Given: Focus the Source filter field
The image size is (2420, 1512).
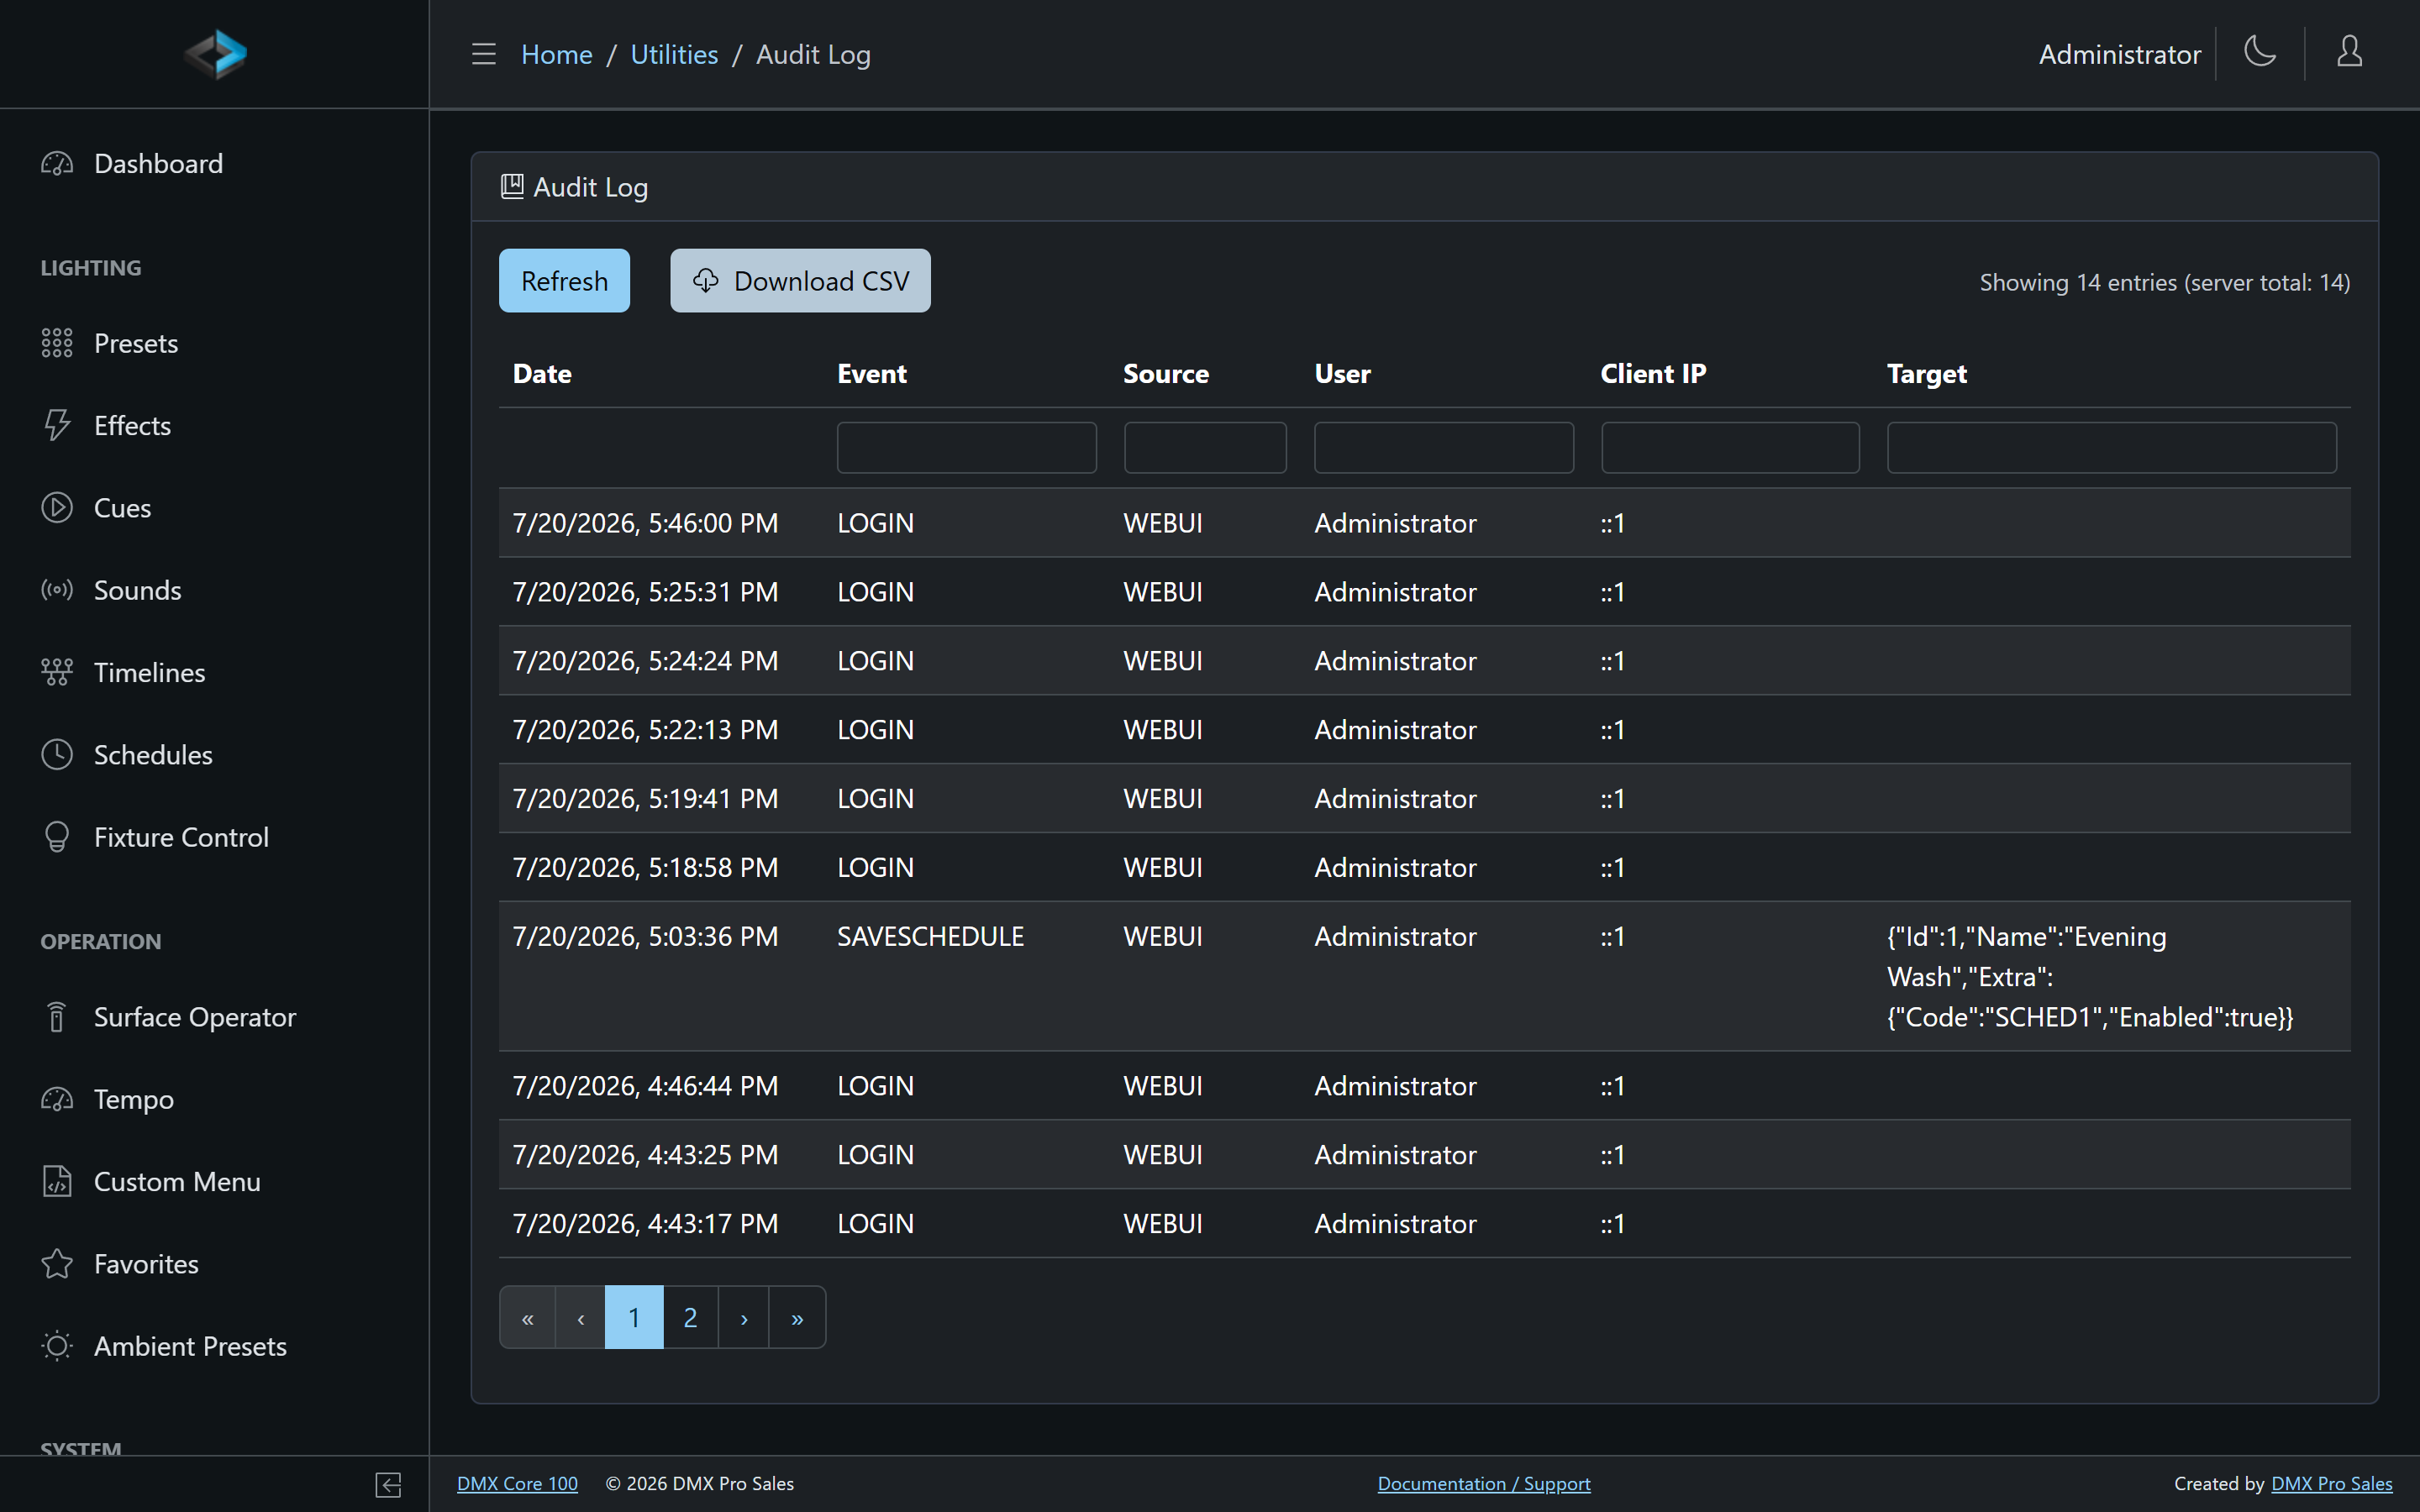Looking at the screenshot, I should [x=1205, y=447].
